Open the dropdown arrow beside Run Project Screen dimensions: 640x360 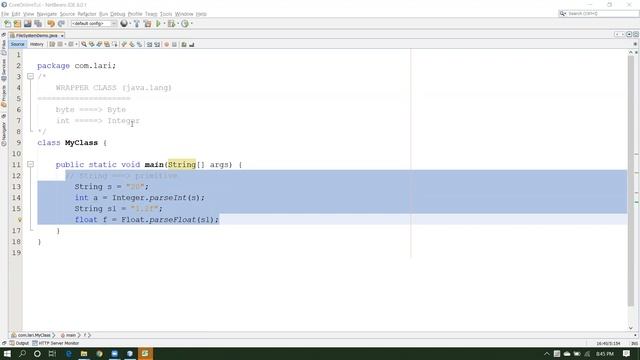[164, 24]
